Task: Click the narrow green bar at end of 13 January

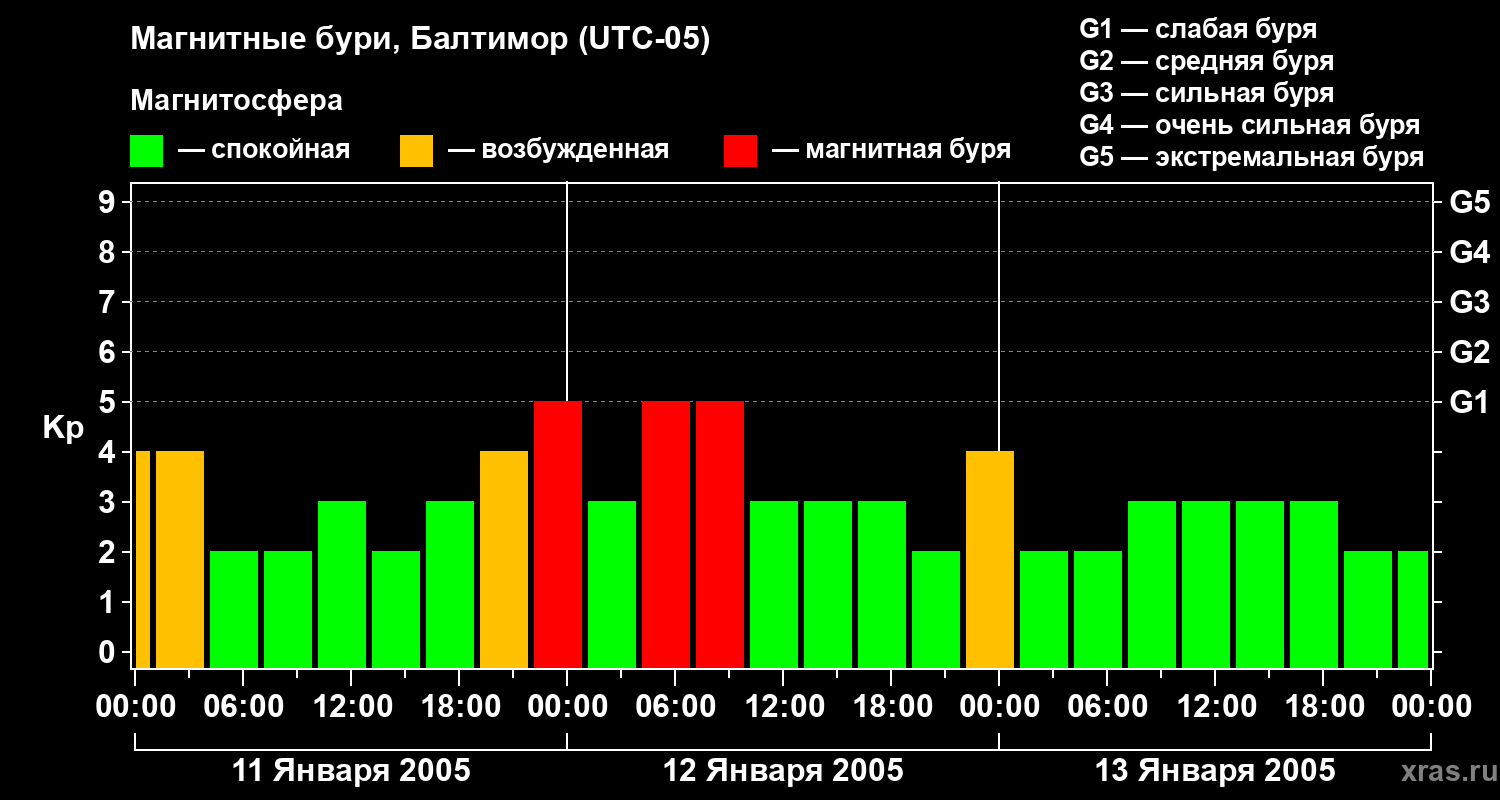Action: [1413, 609]
